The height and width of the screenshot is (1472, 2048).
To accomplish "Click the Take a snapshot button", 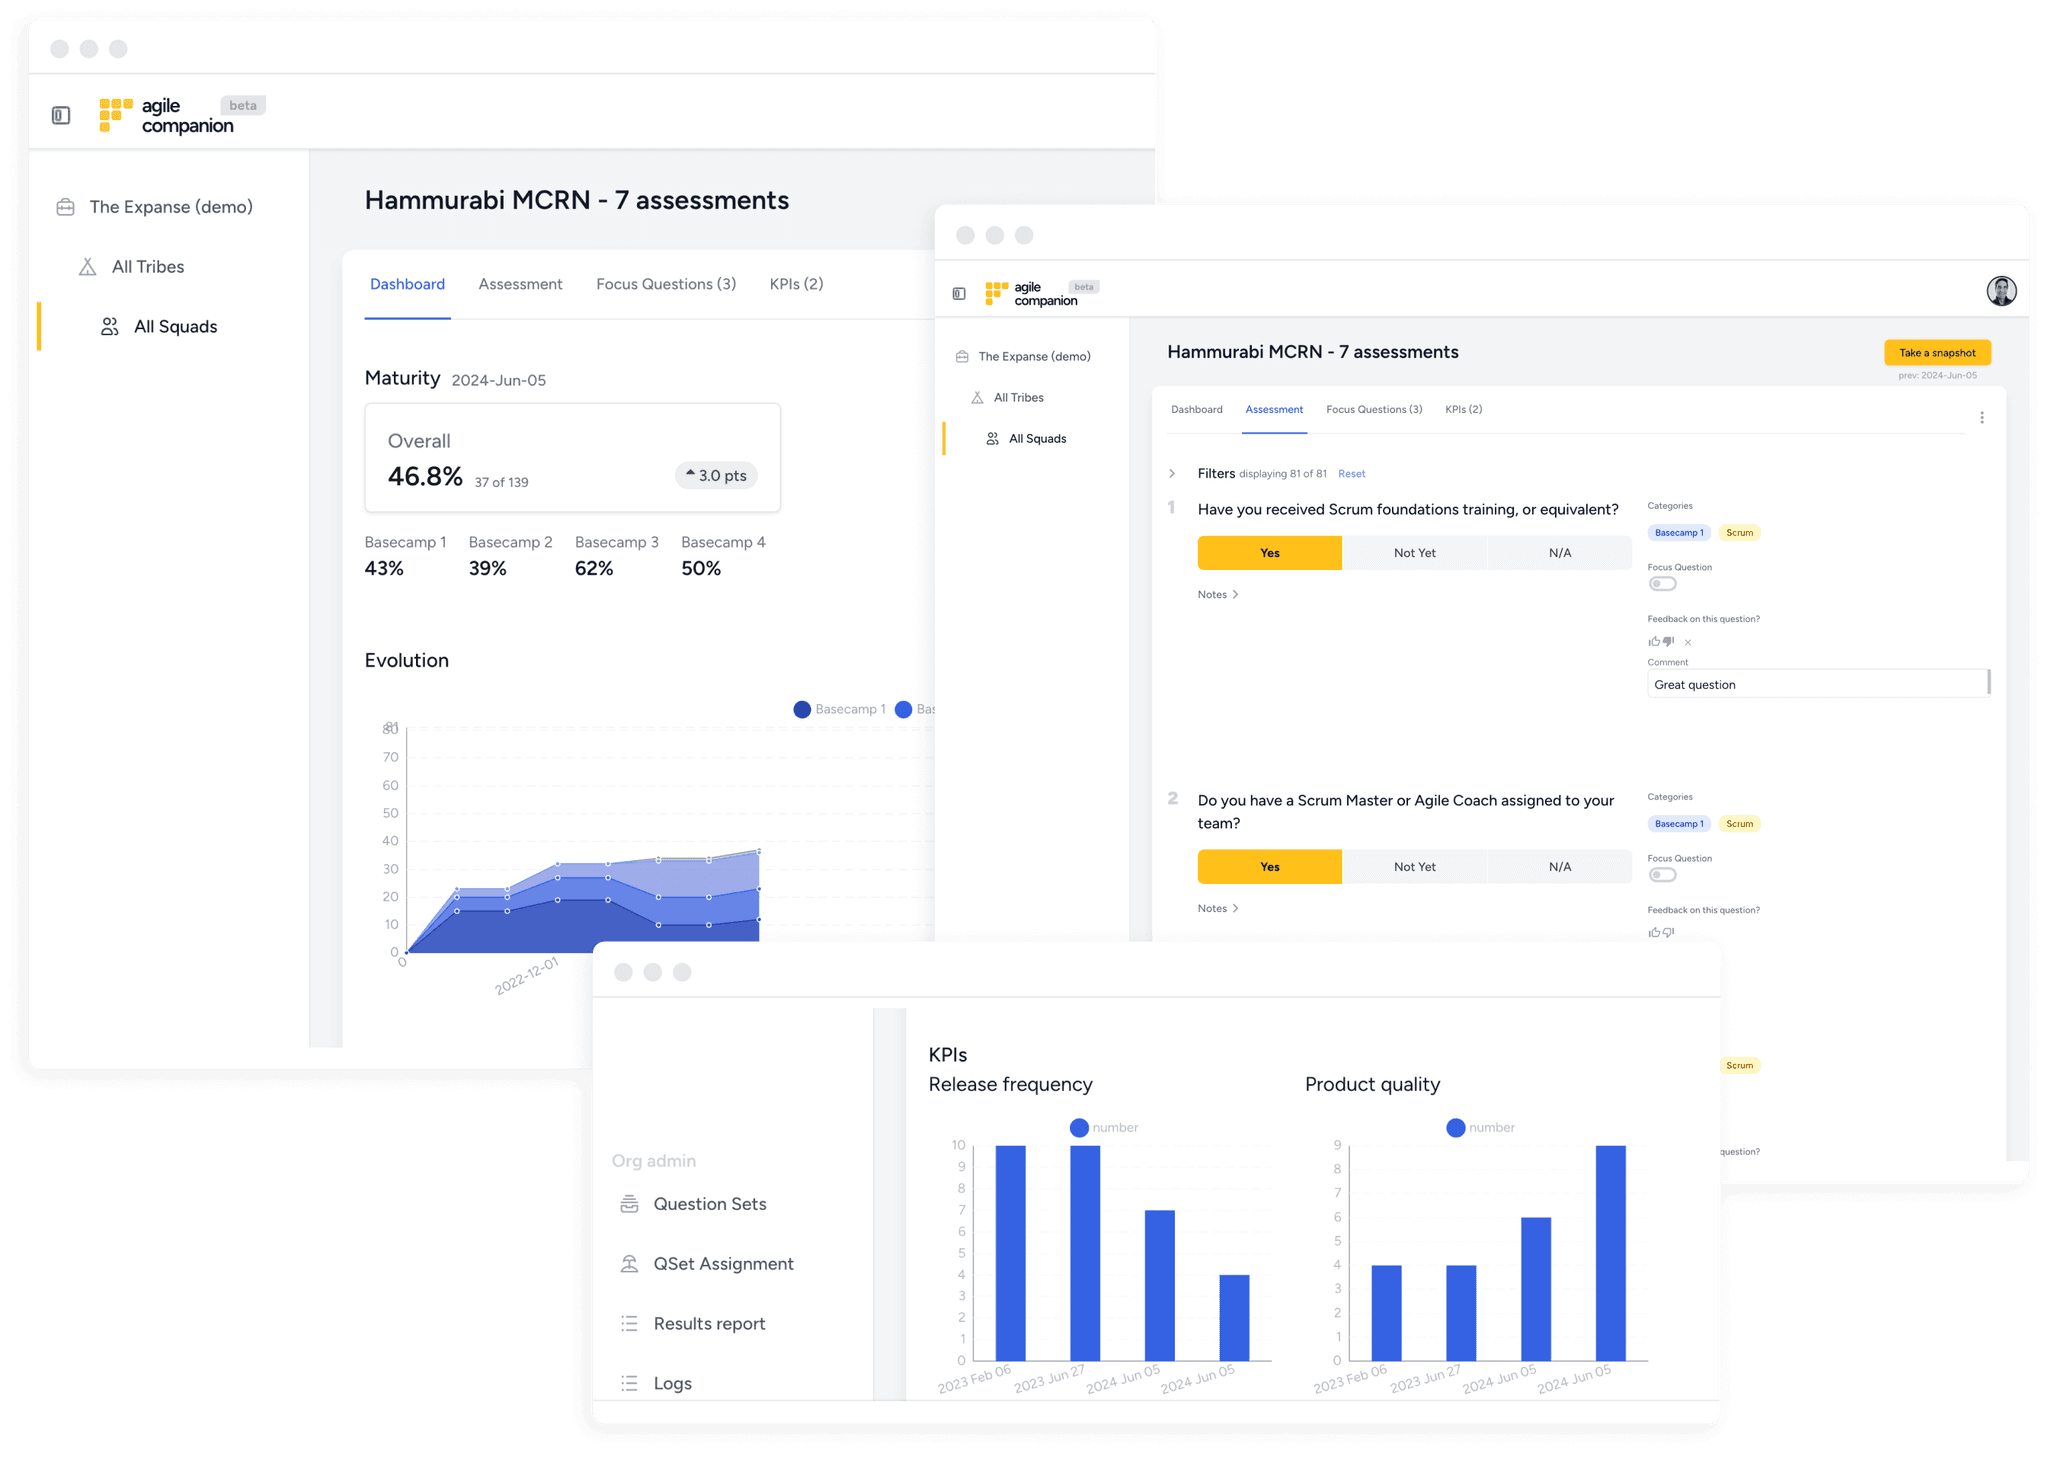I will pyautogui.click(x=1937, y=353).
